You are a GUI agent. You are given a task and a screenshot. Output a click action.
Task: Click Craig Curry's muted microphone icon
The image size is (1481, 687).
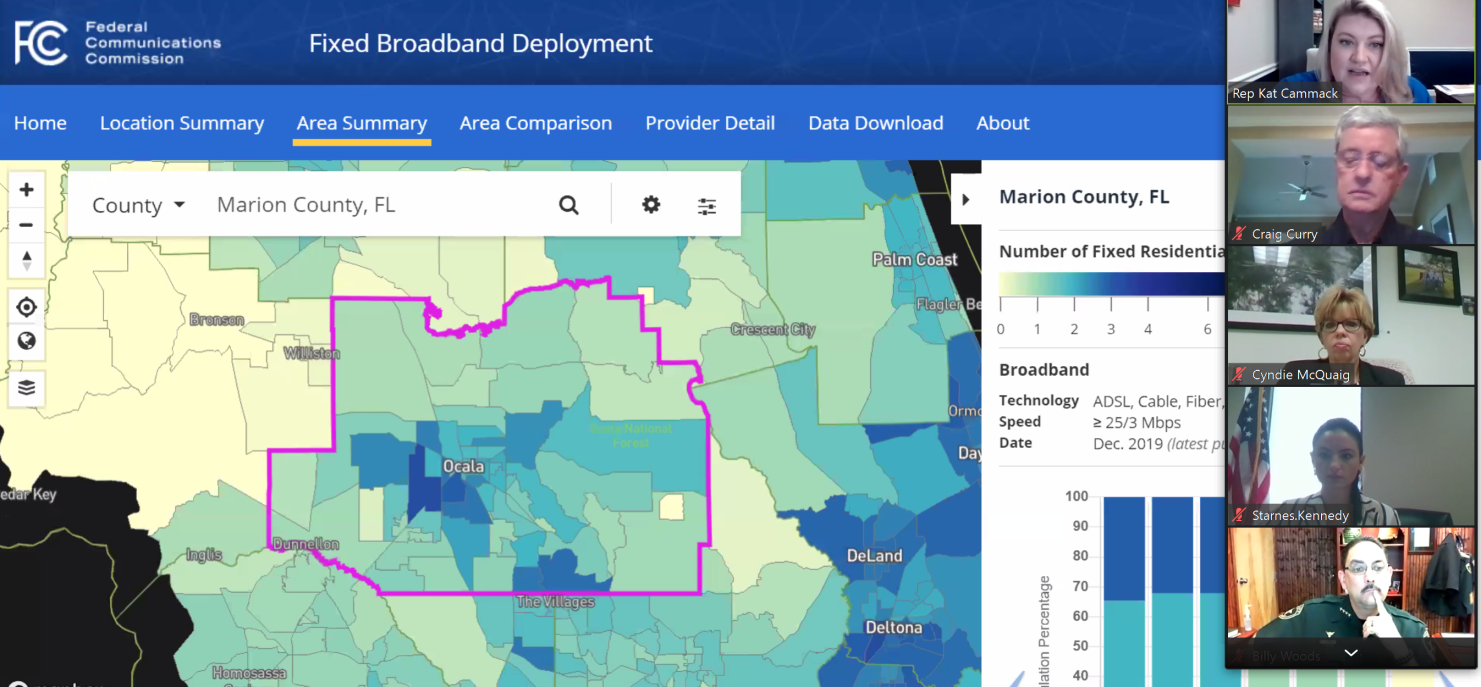pos(1239,234)
